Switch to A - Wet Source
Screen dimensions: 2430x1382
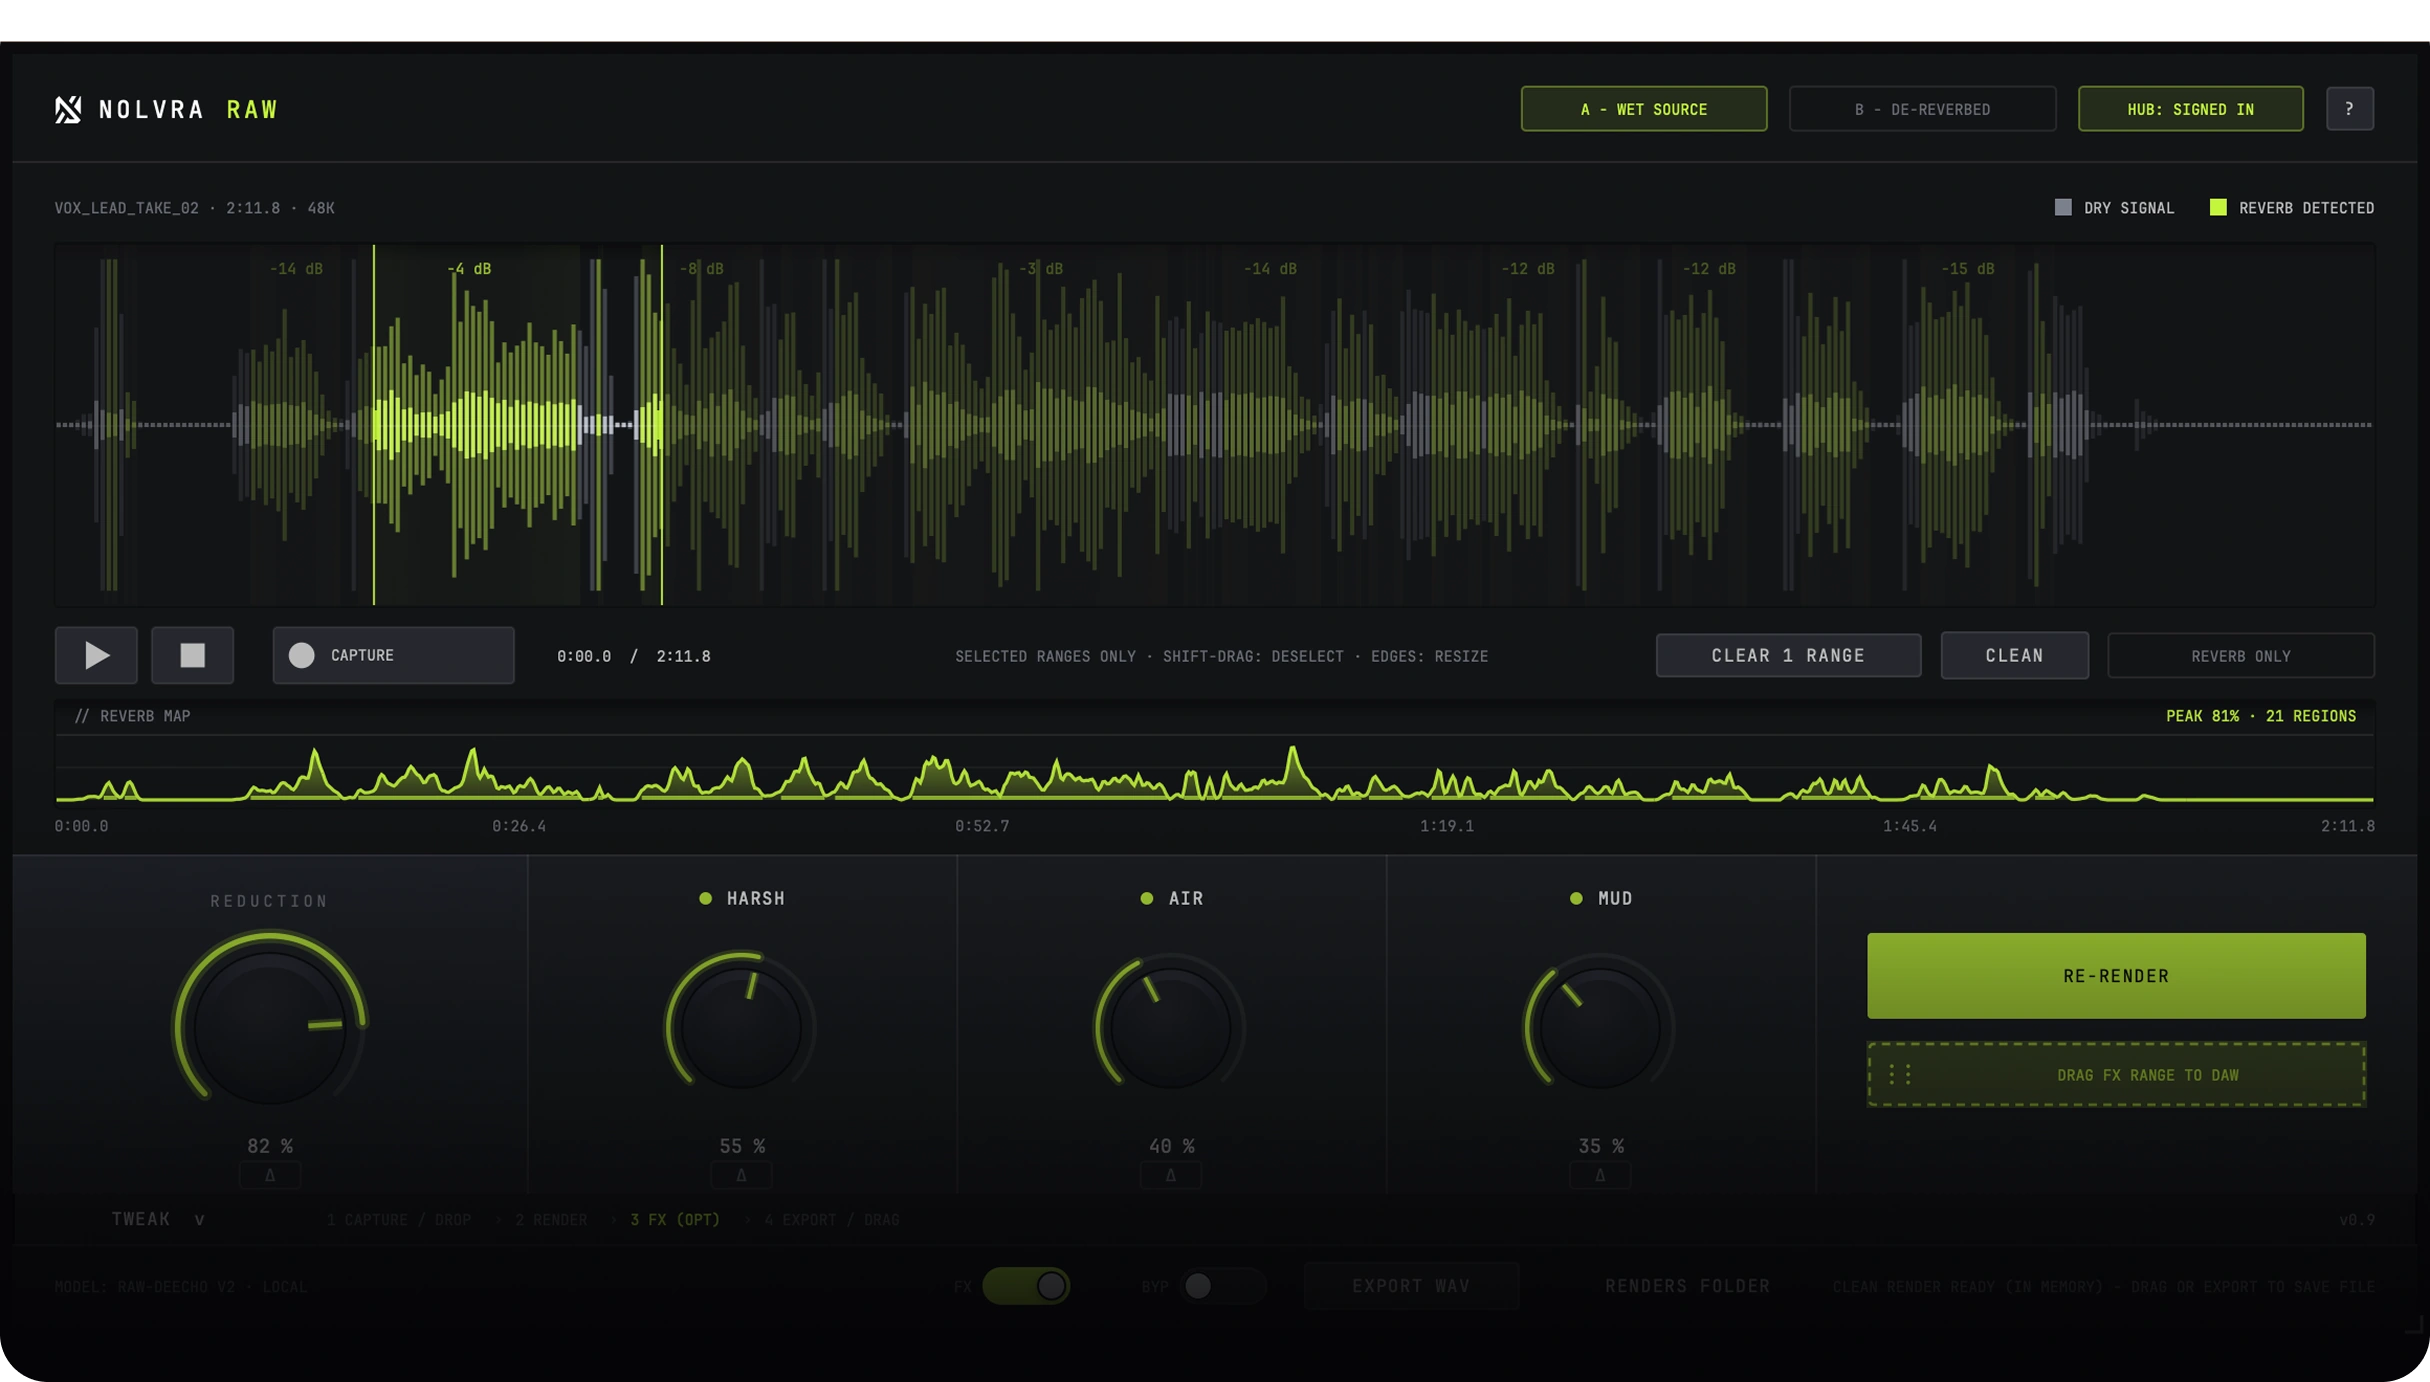coord(1644,108)
